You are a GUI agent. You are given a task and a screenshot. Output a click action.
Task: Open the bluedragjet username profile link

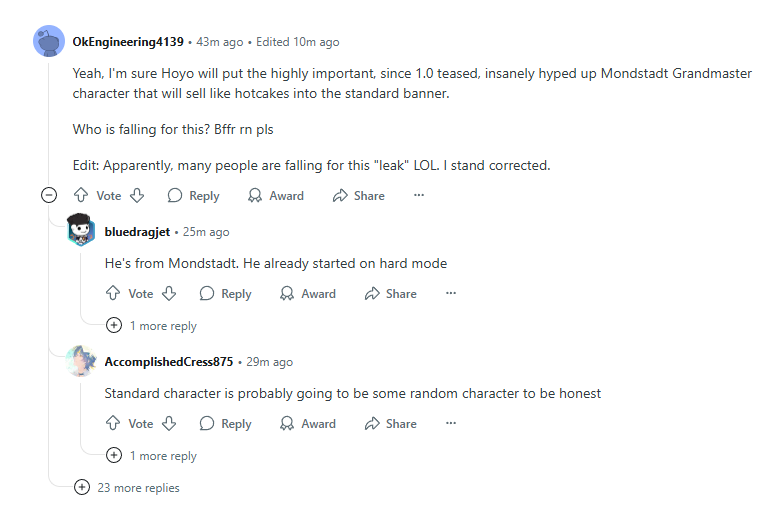pos(137,232)
